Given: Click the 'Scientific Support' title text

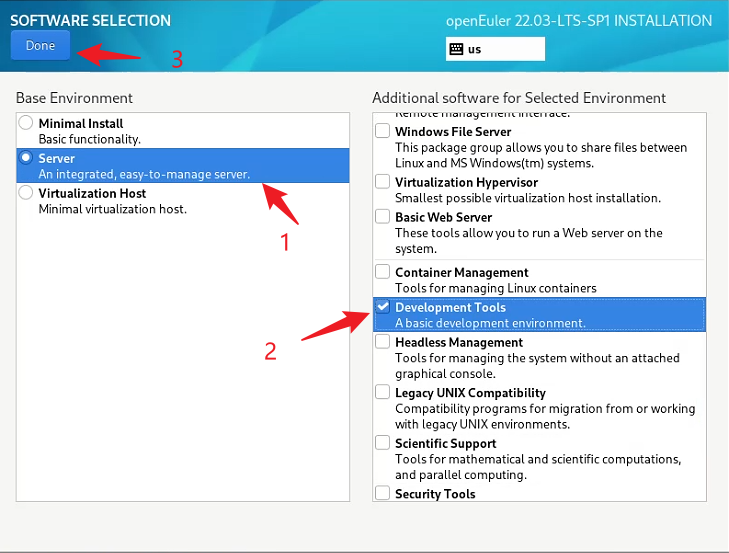Looking at the screenshot, I should 445,444.
